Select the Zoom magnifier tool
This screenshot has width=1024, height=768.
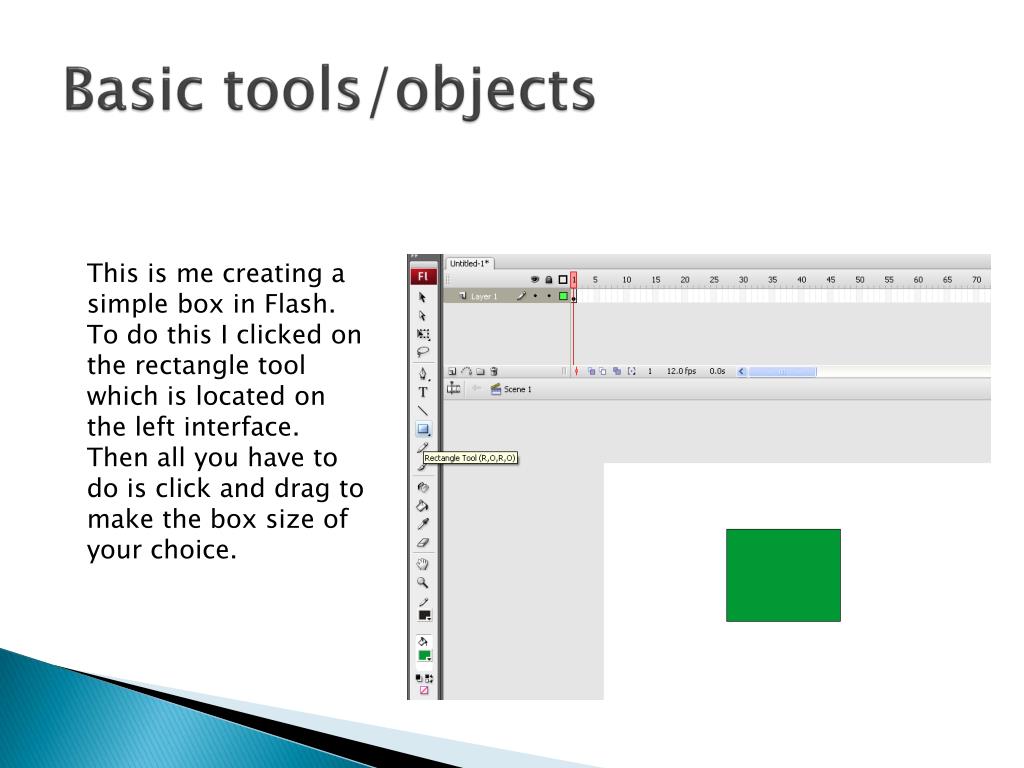coord(423,583)
